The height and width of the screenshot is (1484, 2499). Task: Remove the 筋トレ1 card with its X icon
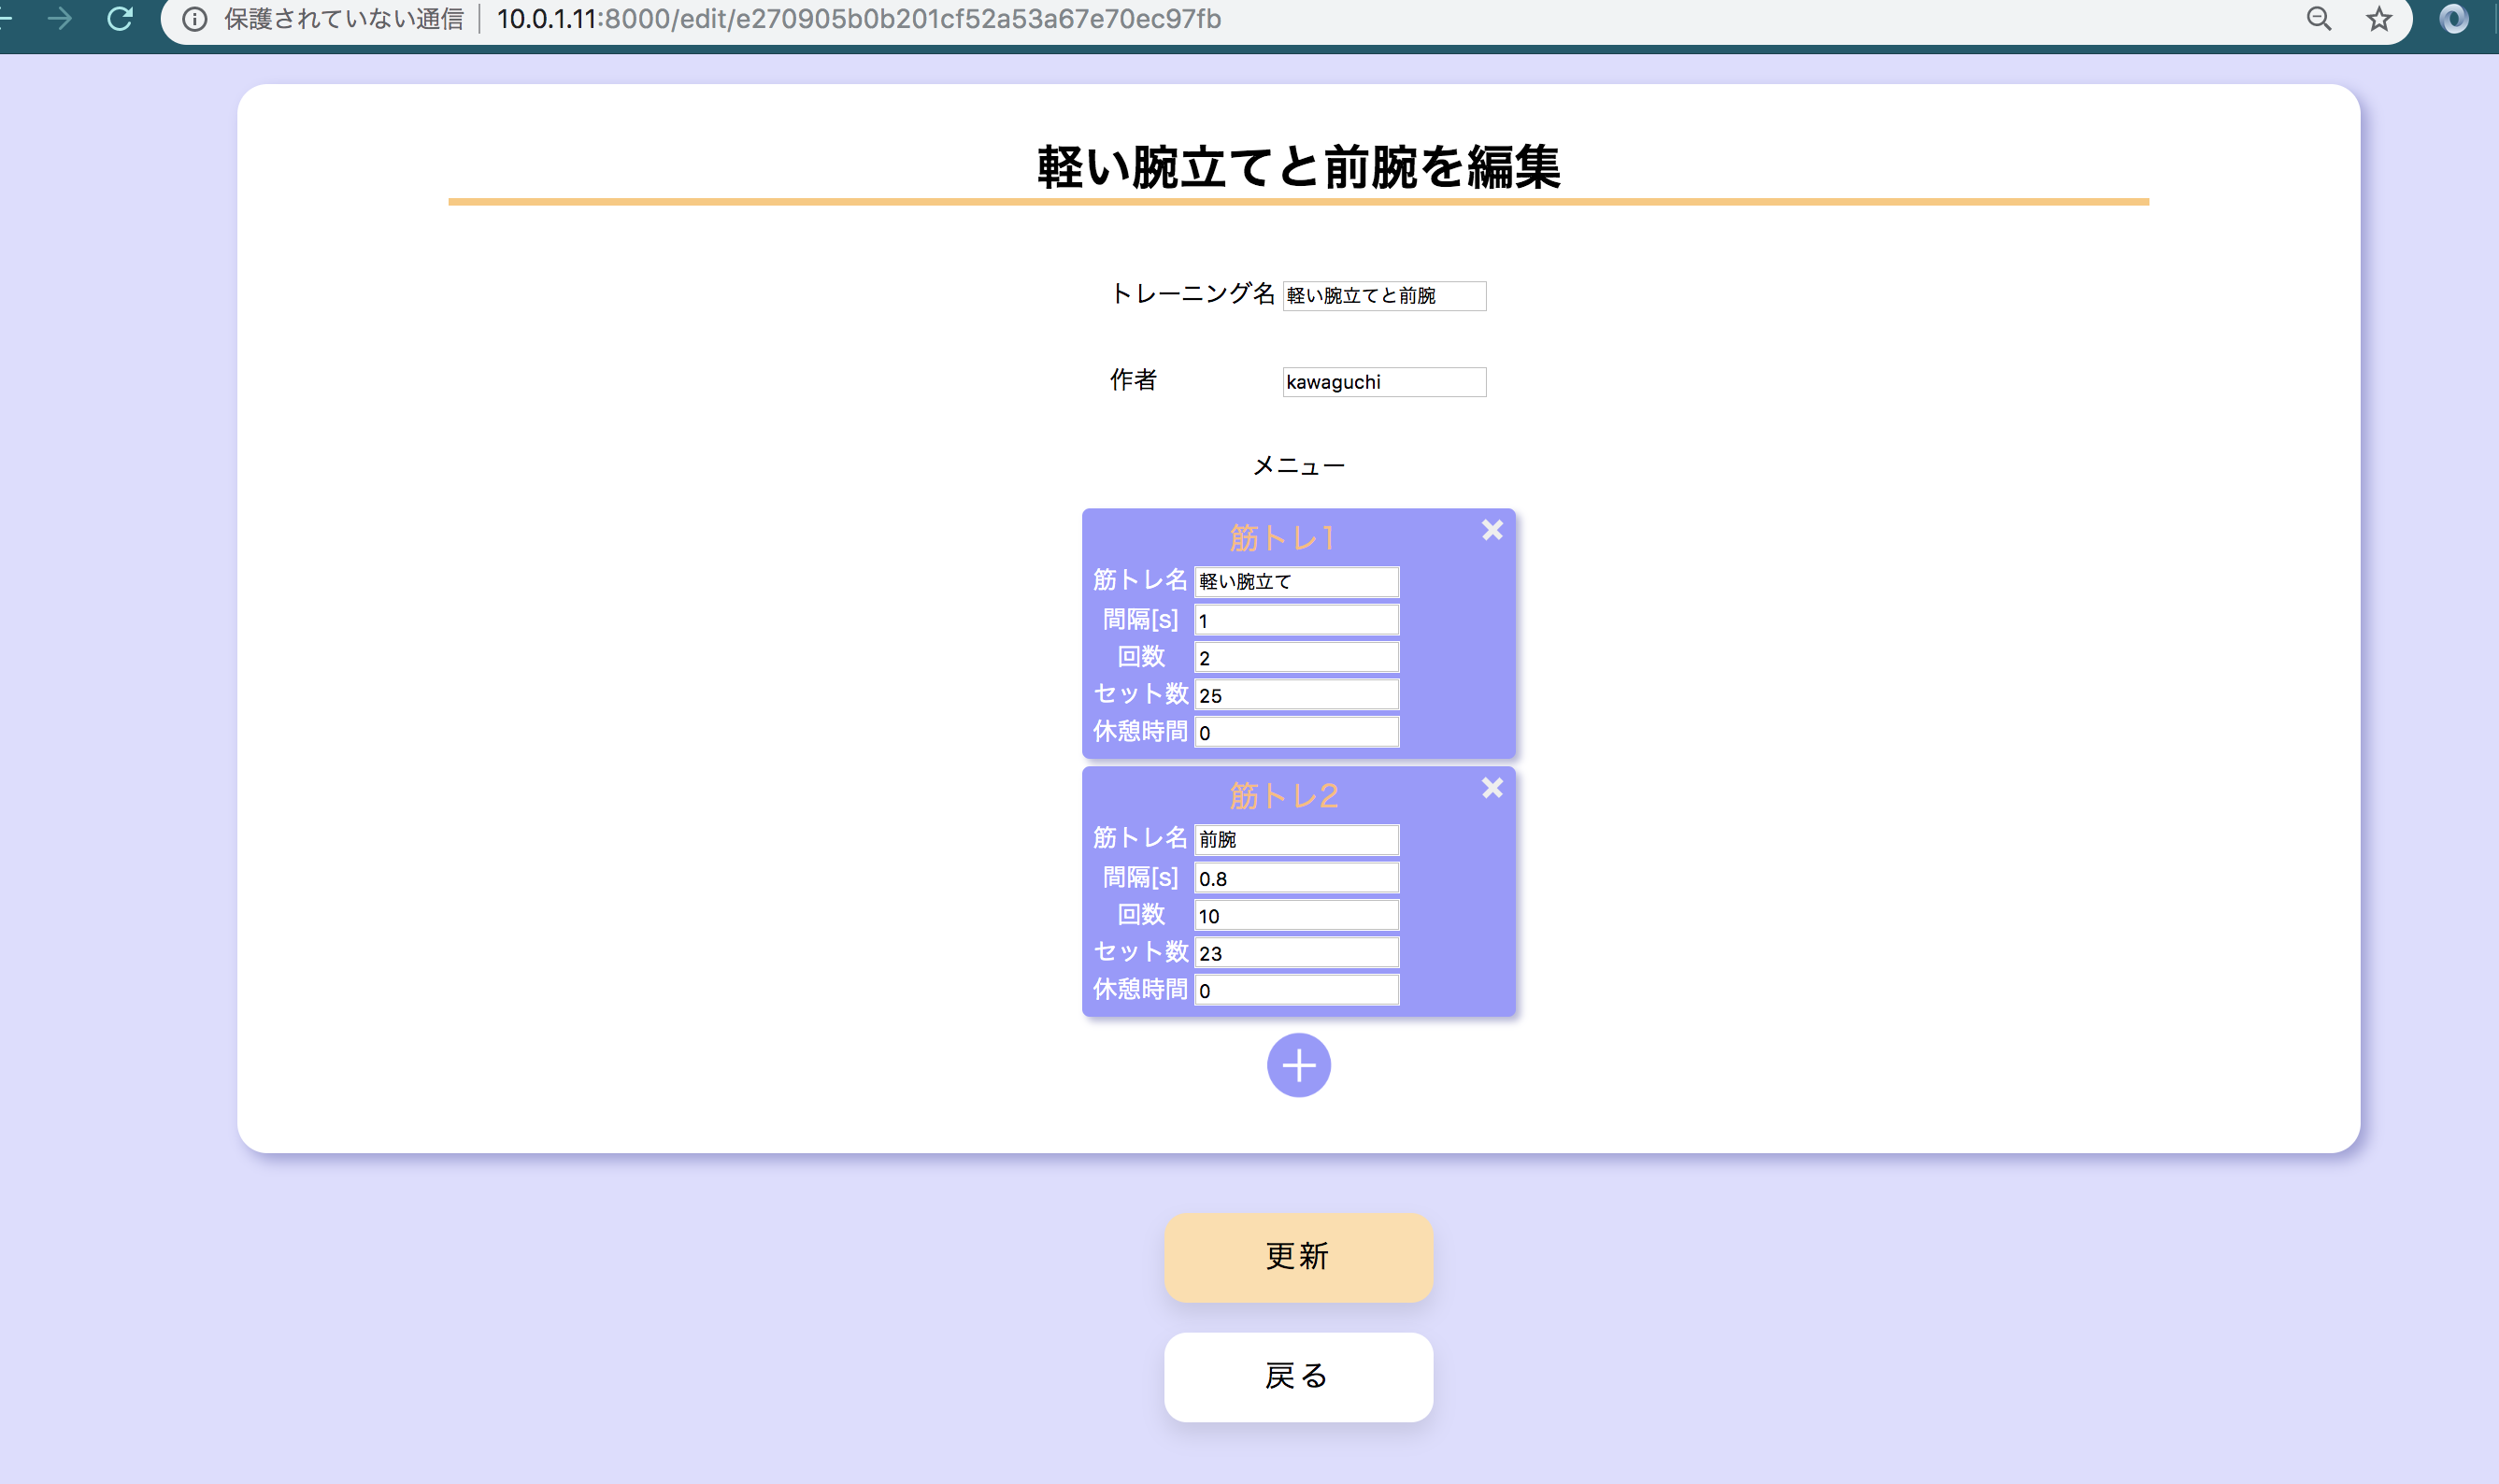1491,530
